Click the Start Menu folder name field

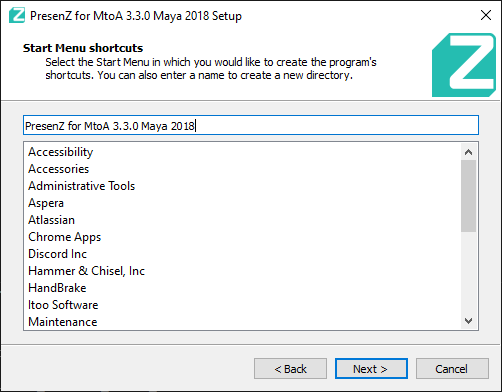[251, 125]
